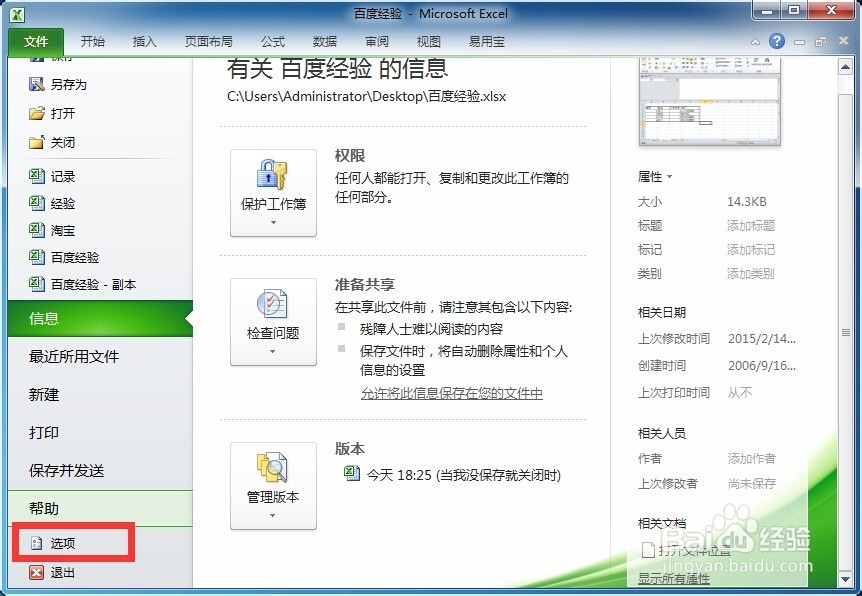Click the scroll up arrow of scrollbar

tap(846, 67)
